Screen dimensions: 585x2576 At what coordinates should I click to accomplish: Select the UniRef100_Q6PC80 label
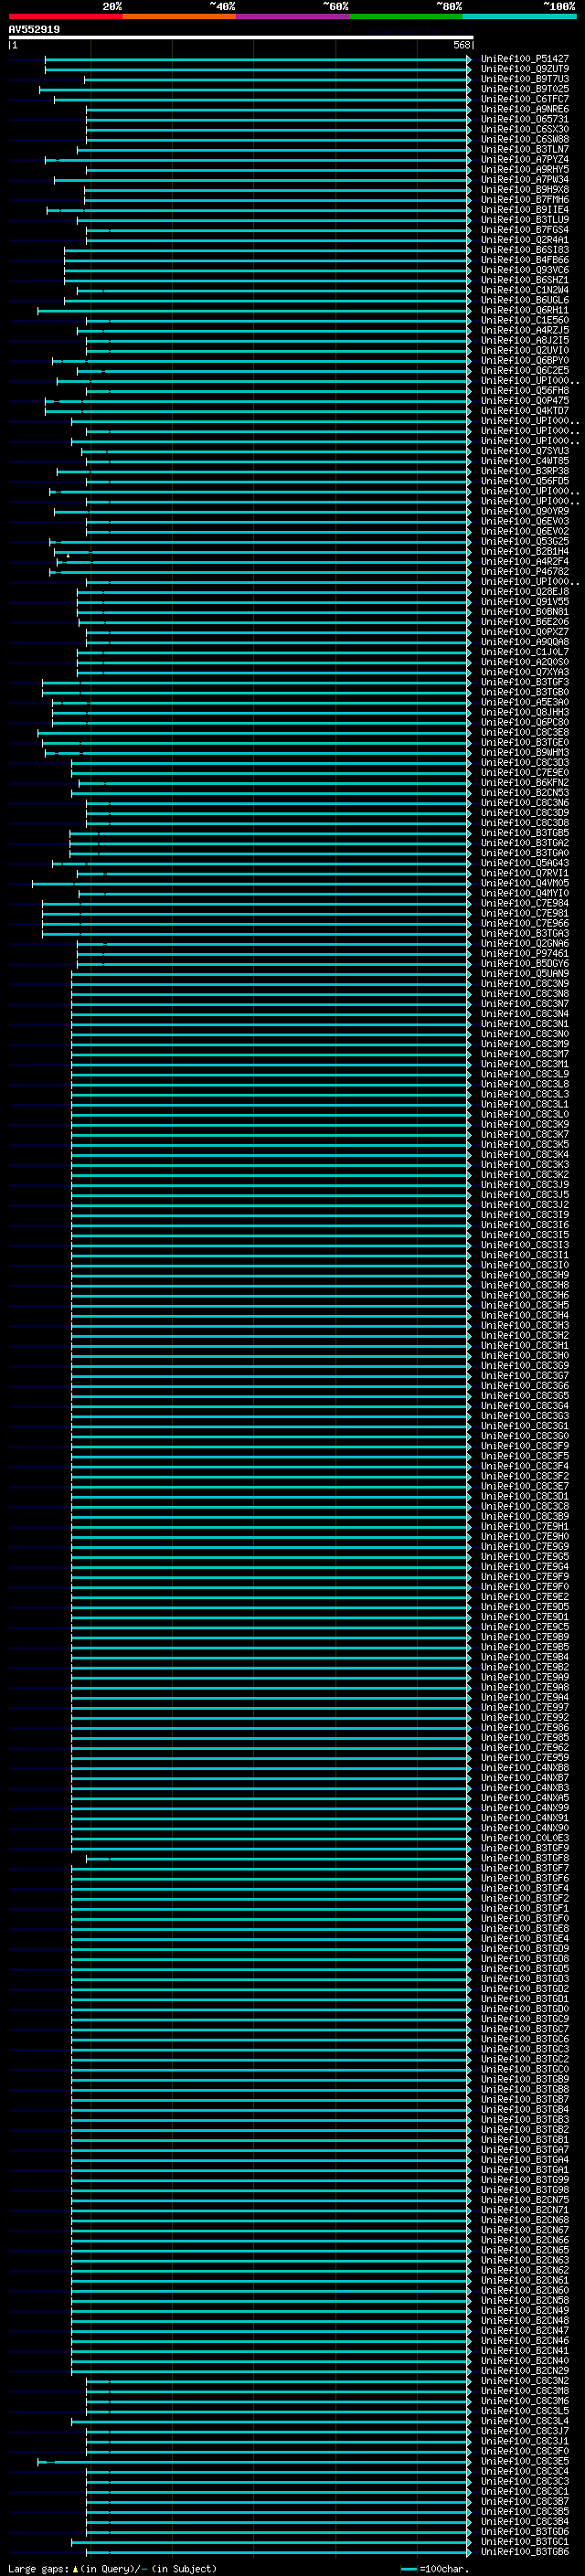coord(525,722)
